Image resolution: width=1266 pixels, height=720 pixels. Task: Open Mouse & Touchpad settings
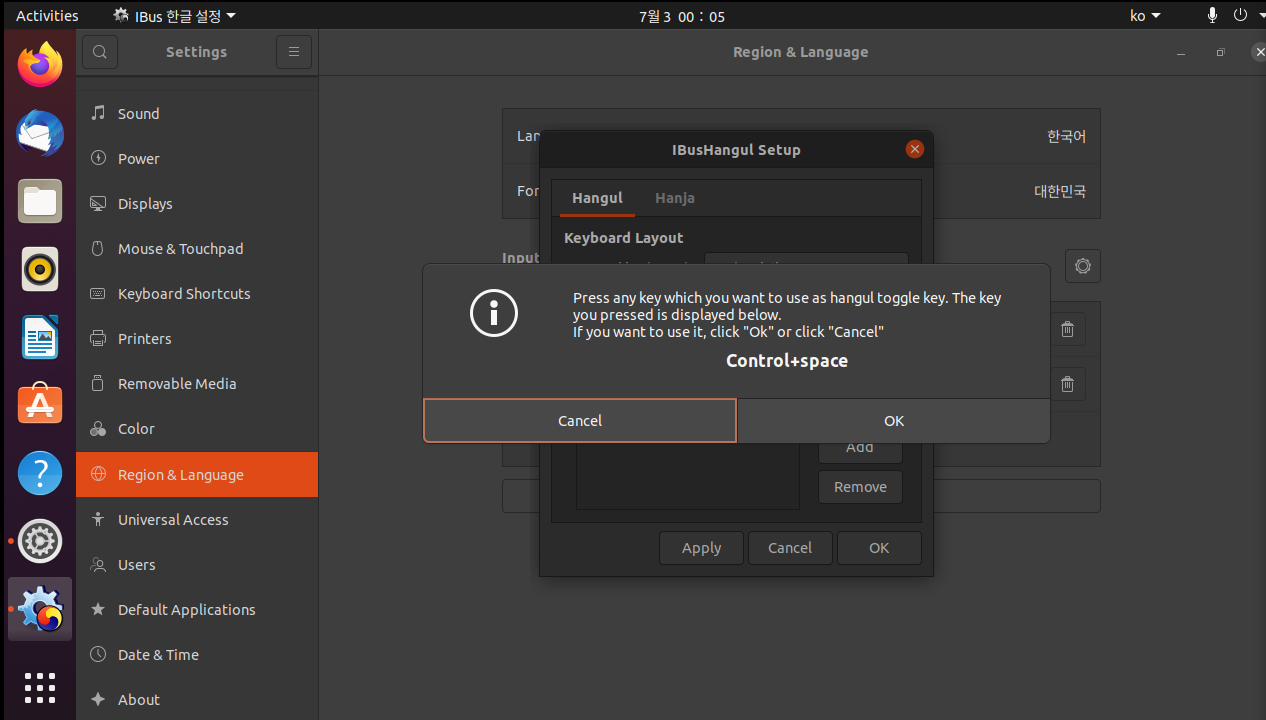197,248
